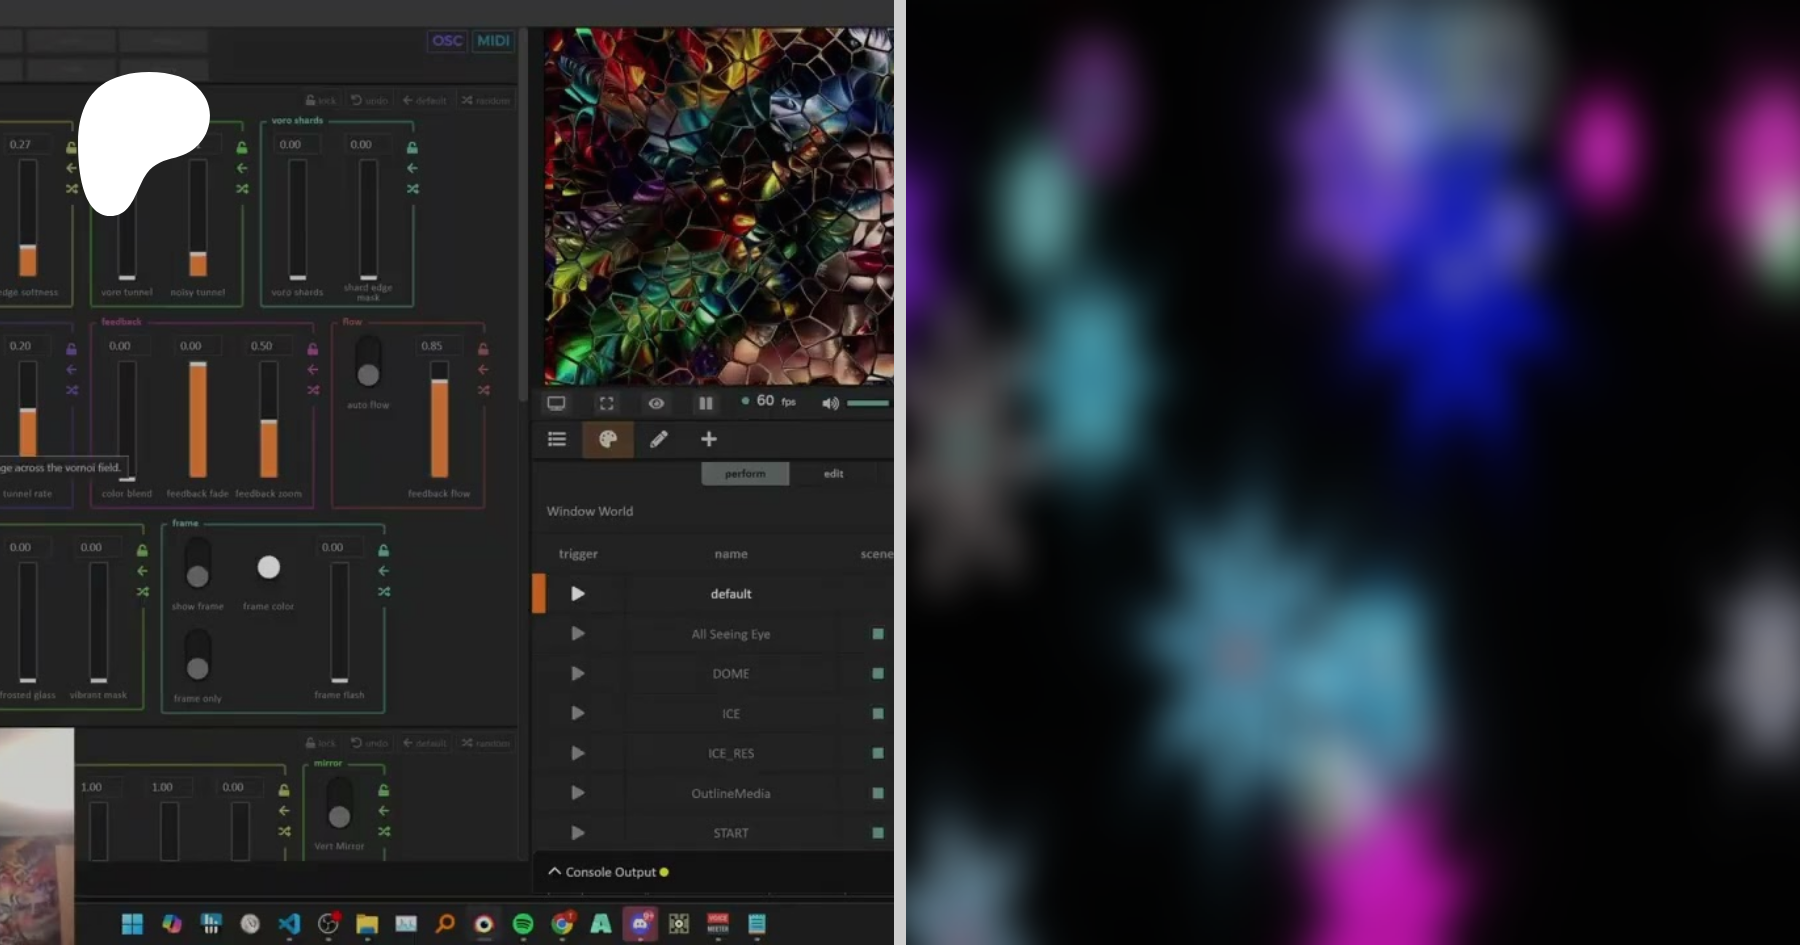1800x945 pixels.
Task: Click the monitor output icon
Action: pyautogui.click(x=556, y=403)
